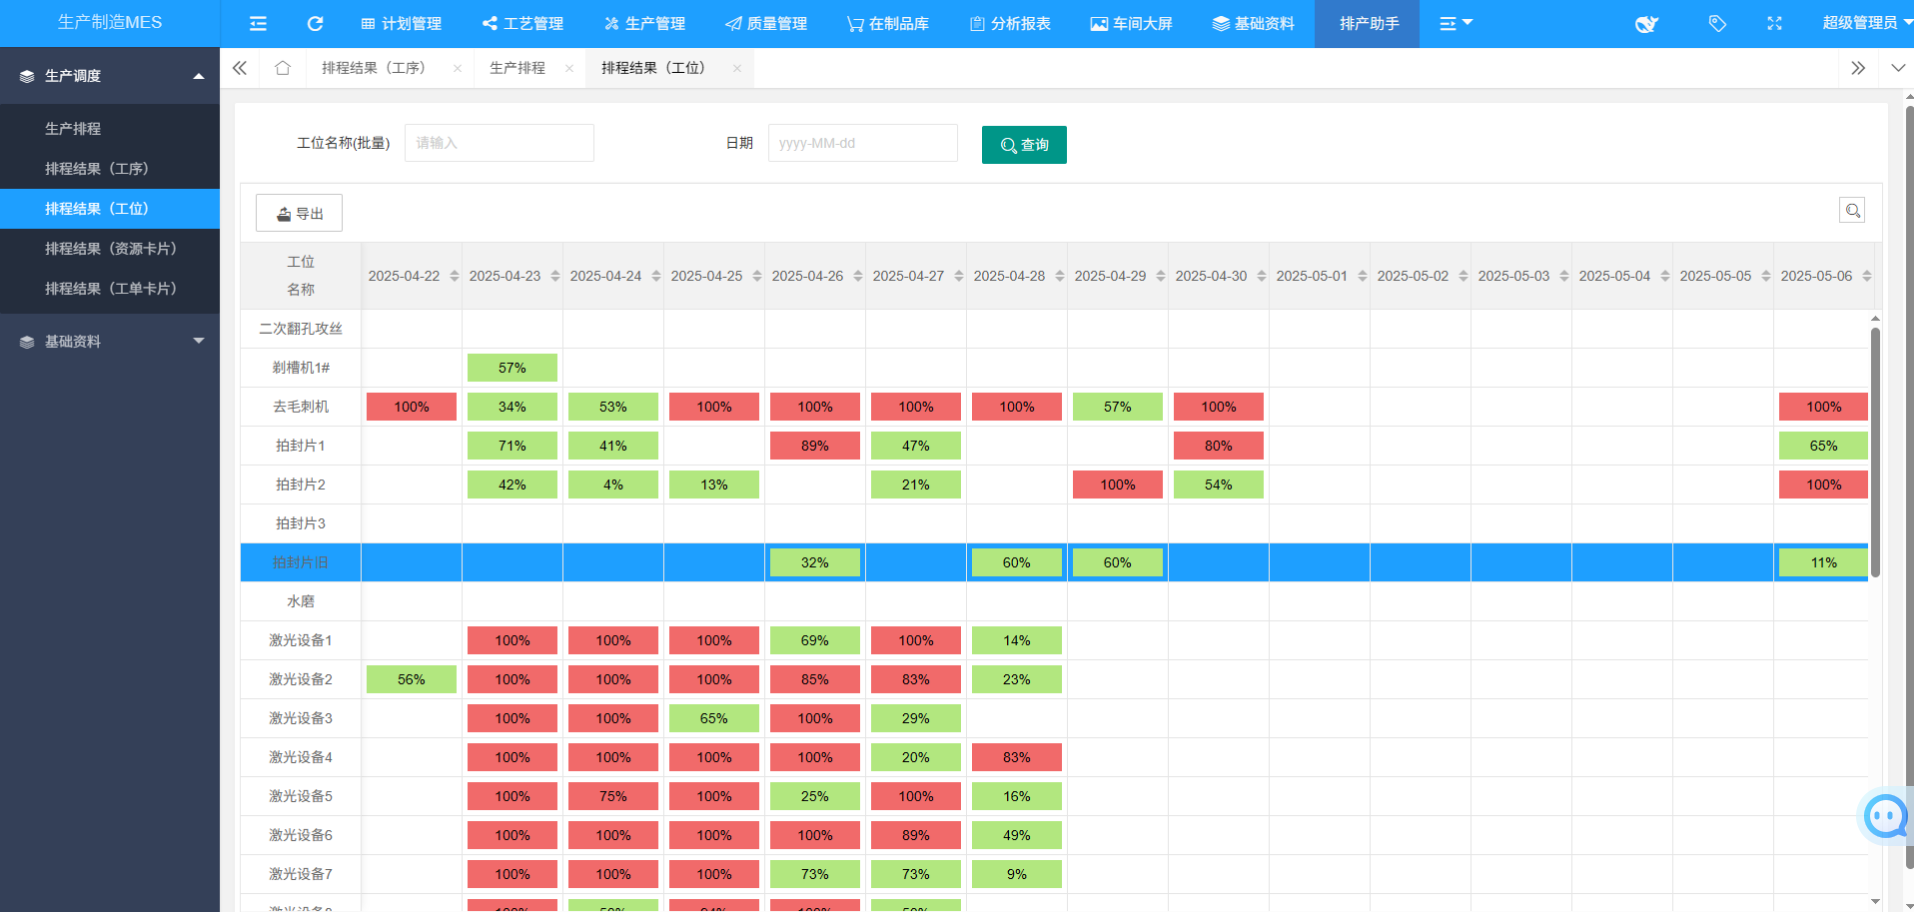Select the red 100% cell for 去毛刺机 on 2025-04-22
1914x912 pixels.
click(x=411, y=407)
